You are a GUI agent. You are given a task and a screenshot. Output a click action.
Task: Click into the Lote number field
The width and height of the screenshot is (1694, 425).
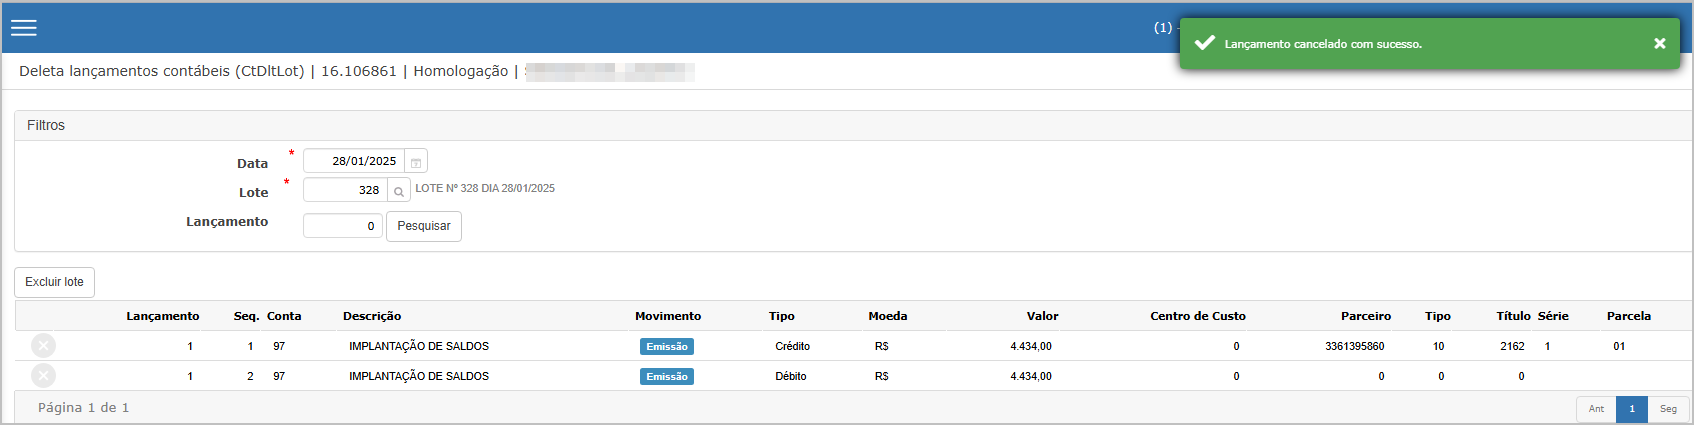(x=345, y=190)
